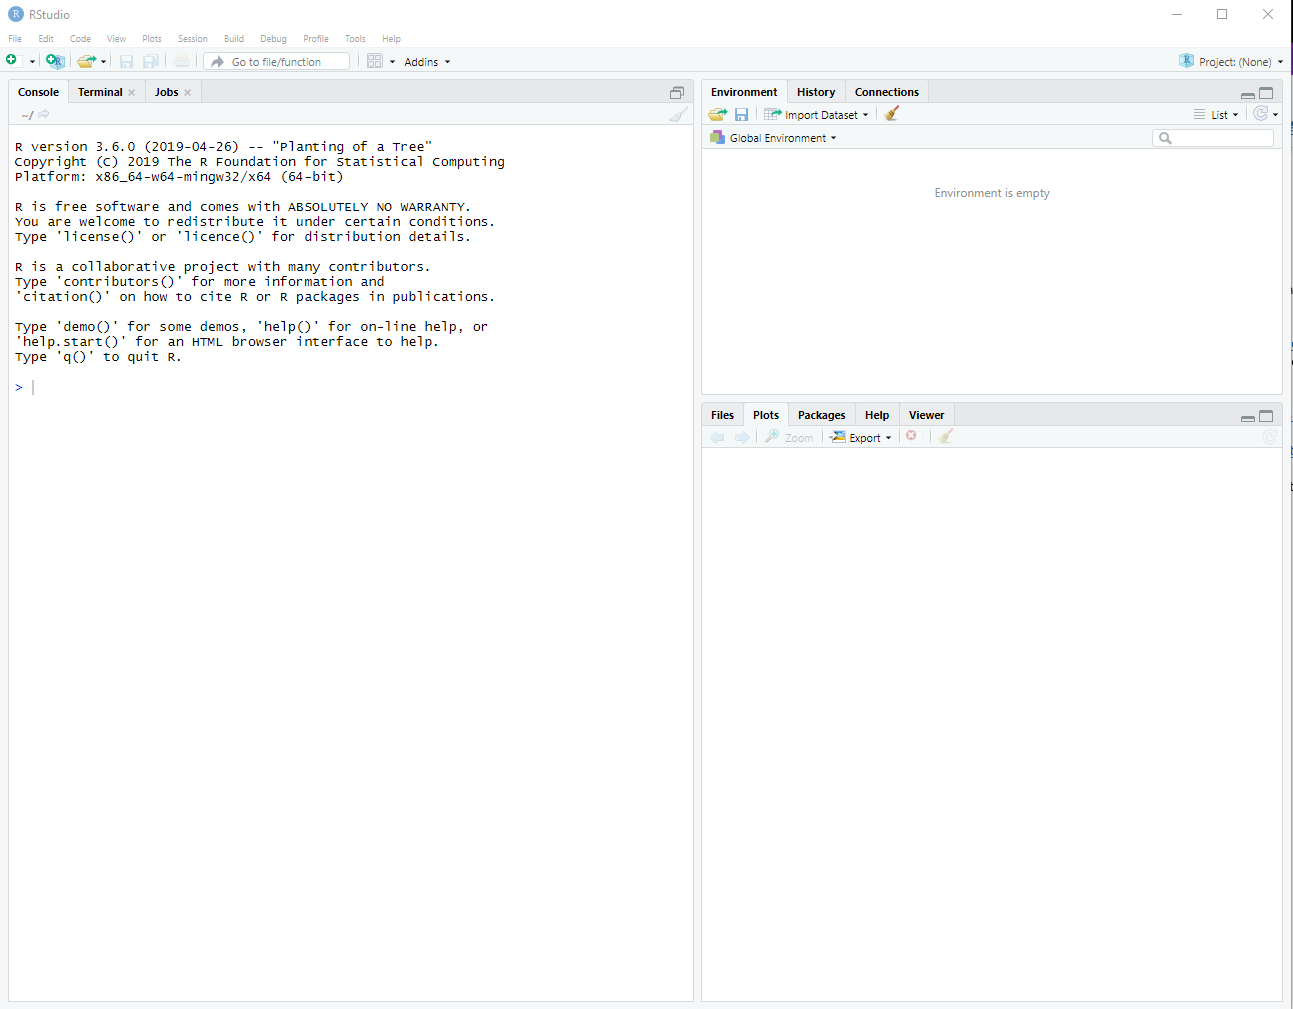1293x1009 pixels.
Task: Open the Session menu
Action: pyautogui.click(x=193, y=39)
